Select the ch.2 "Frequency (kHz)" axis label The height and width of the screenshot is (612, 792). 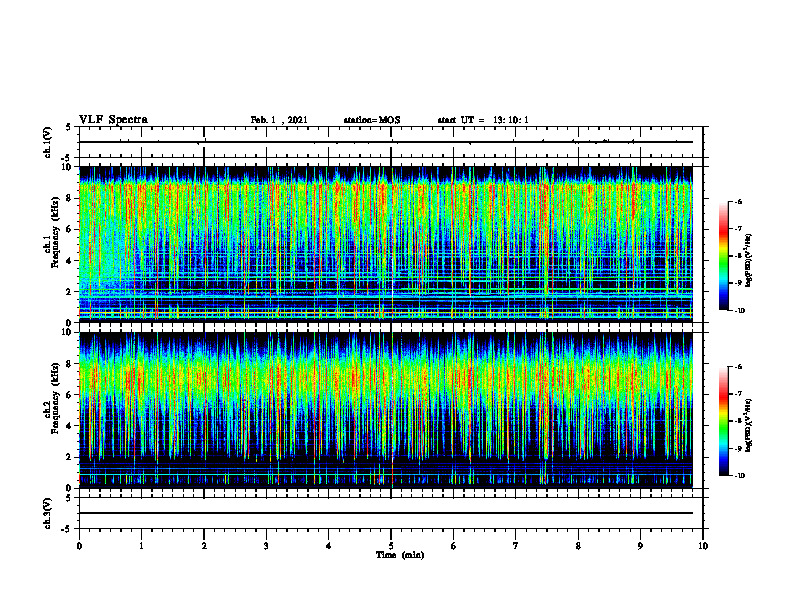tap(55, 398)
